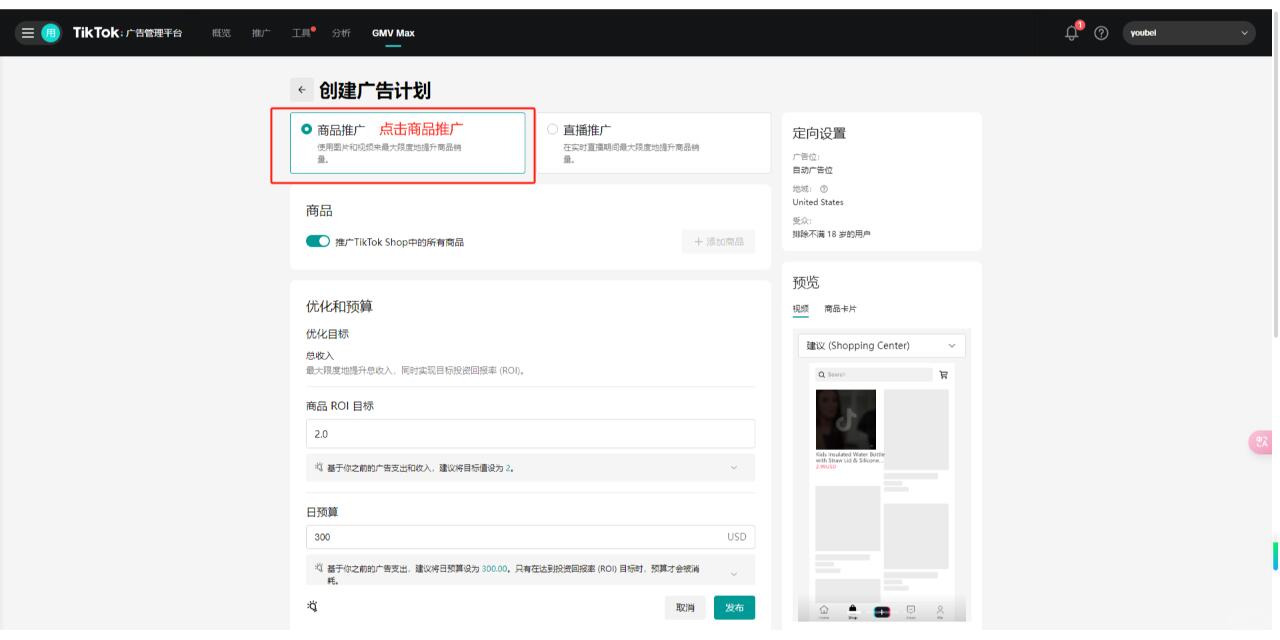Click the United States region value
Image resolution: width=1280 pixels, height=640 pixels.
[x=818, y=202]
